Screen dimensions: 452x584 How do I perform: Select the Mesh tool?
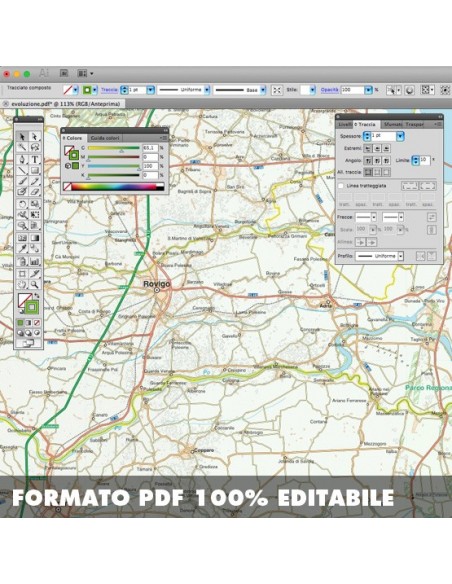[22, 238]
